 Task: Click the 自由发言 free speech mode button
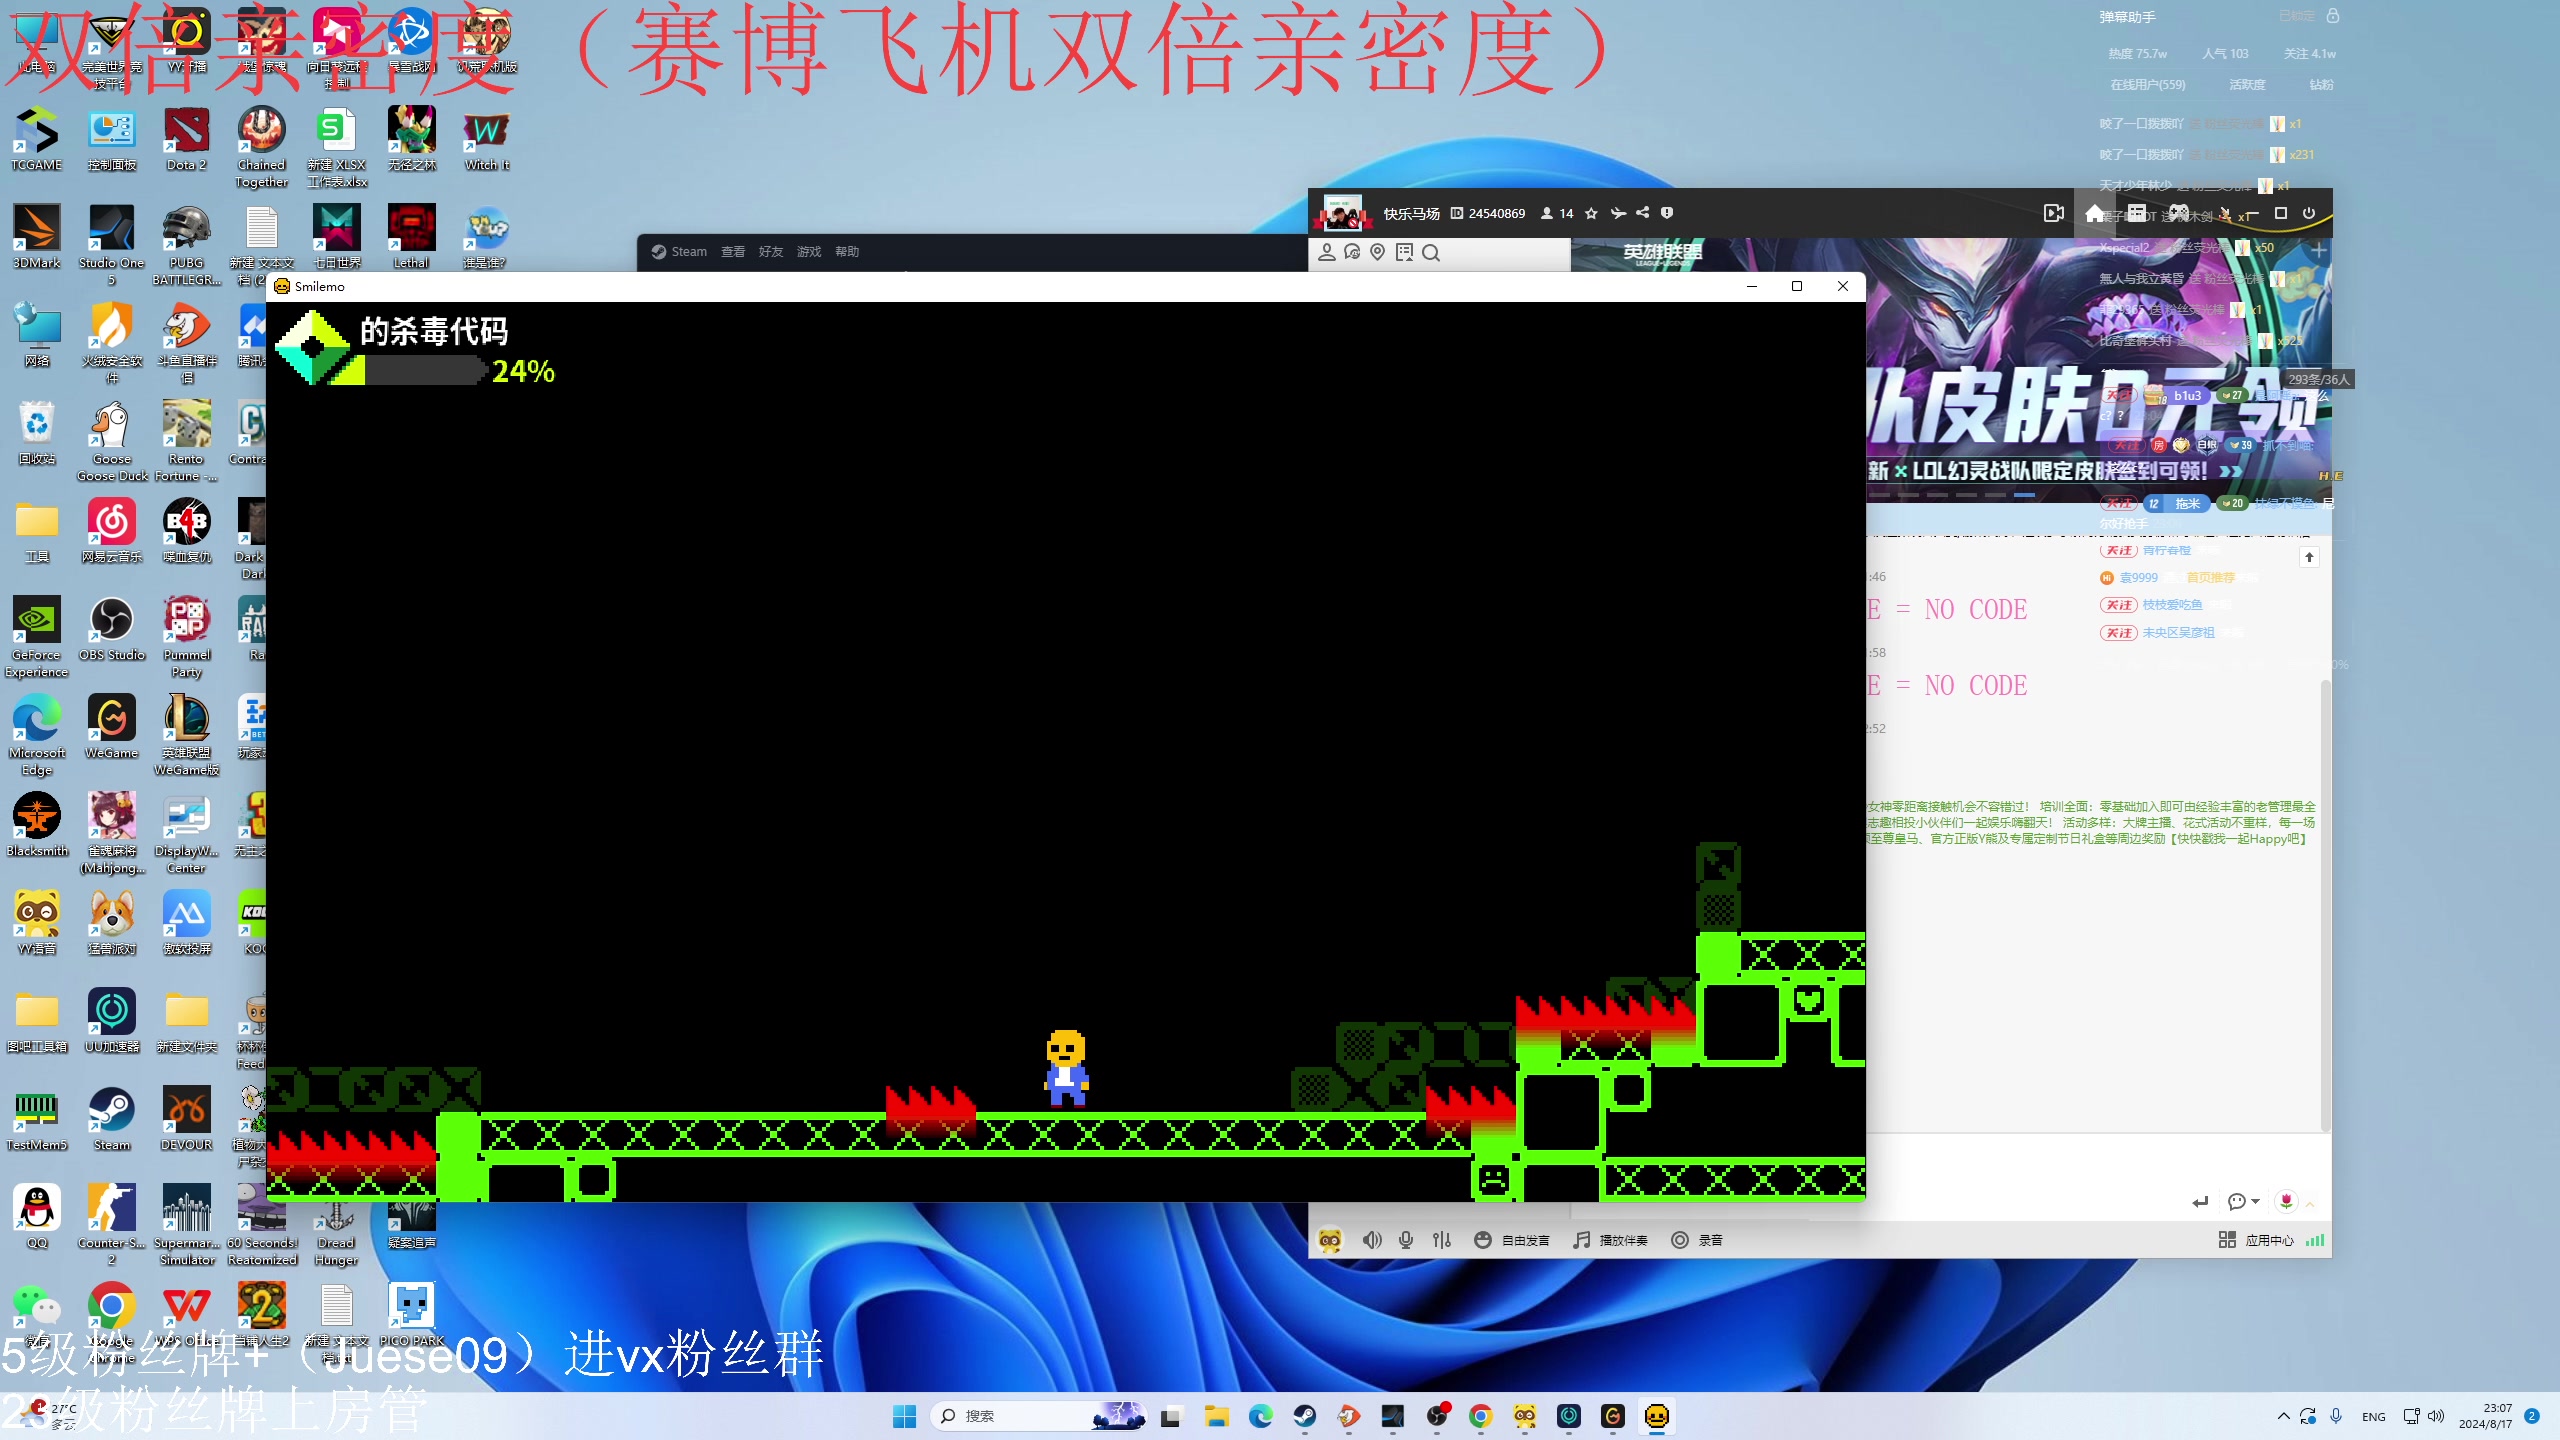click(x=1512, y=1240)
